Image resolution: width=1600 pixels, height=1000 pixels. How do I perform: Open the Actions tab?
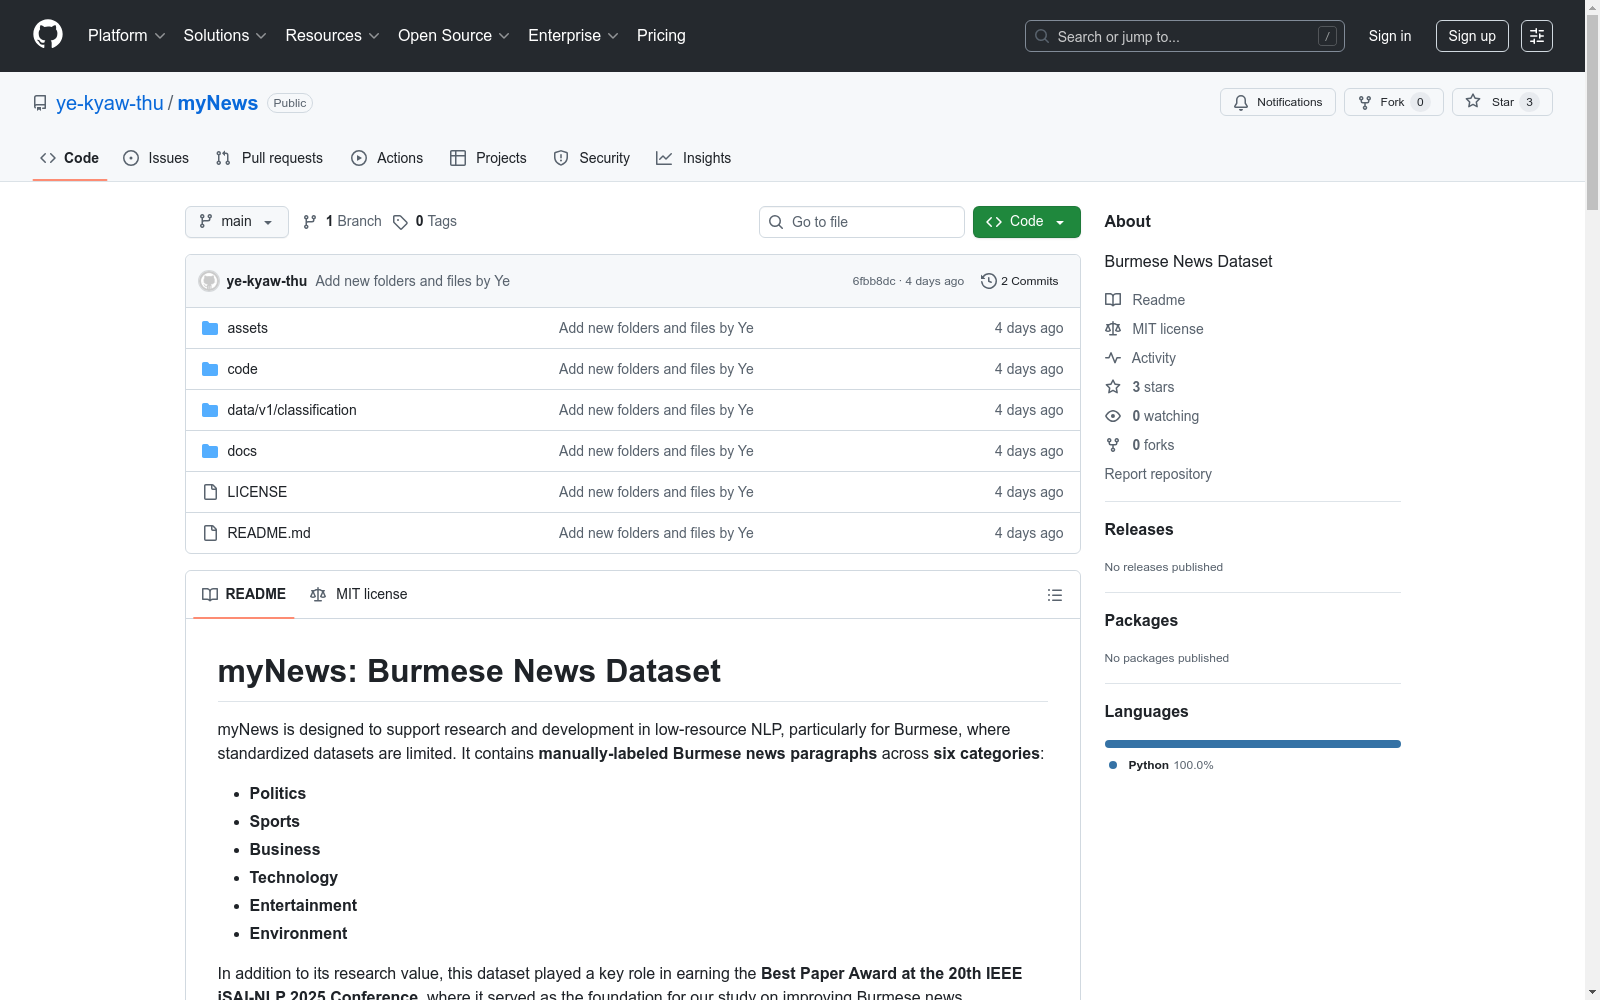(387, 158)
